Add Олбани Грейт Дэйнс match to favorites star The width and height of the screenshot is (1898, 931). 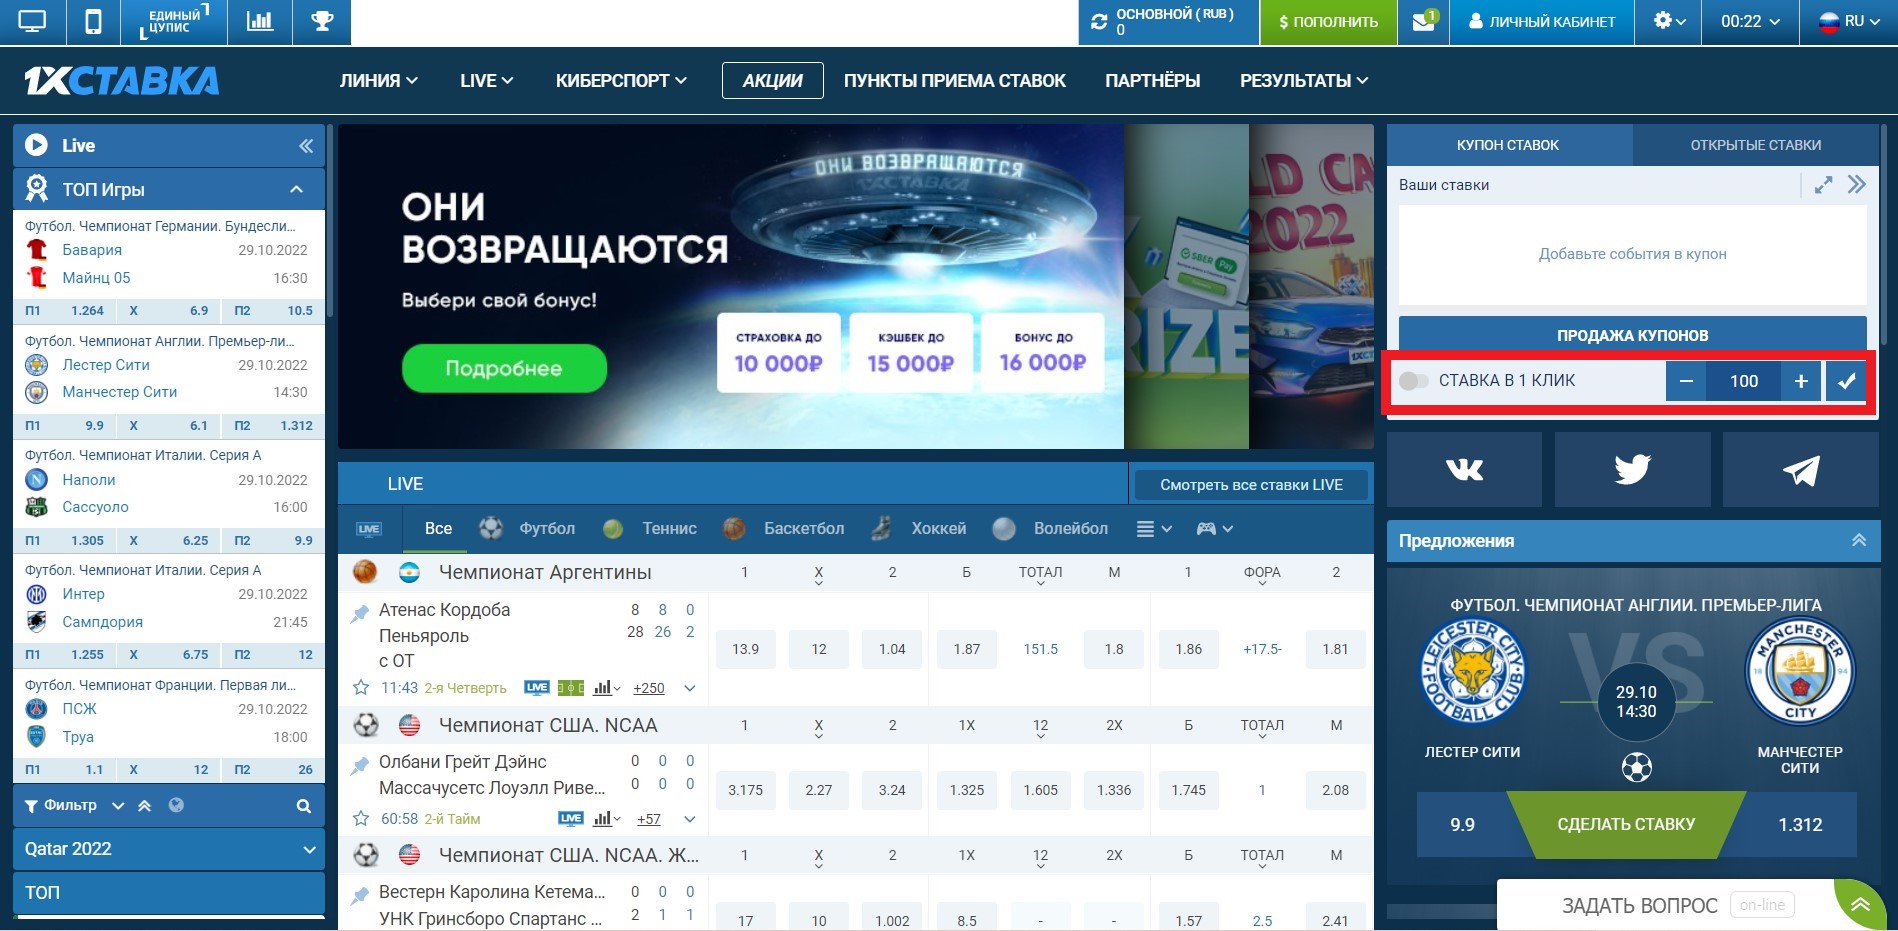[x=361, y=819]
